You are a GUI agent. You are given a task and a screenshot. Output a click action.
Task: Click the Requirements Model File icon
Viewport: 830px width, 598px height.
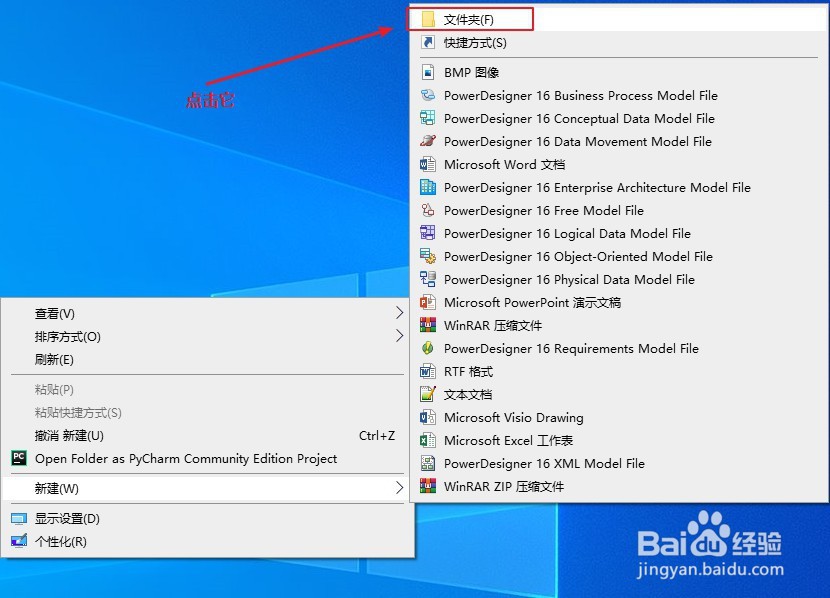click(x=428, y=349)
